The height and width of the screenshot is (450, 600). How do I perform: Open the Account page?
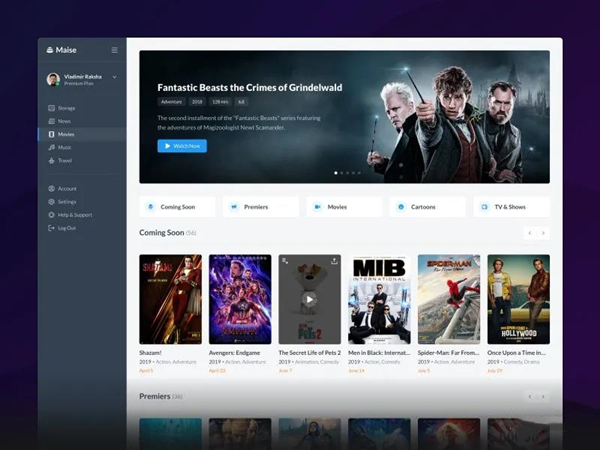tap(82, 189)
